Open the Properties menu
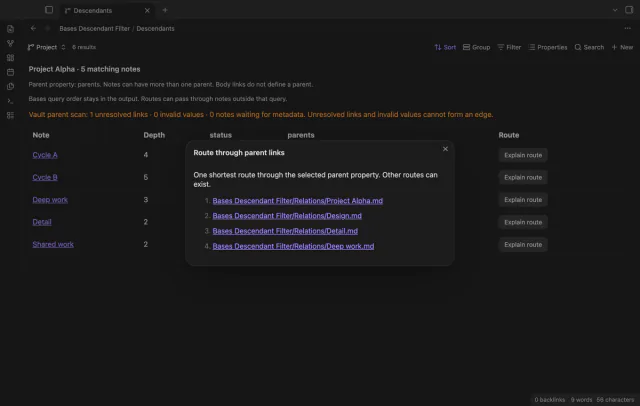Viewport: 640px width, 406px height. [x=547, y=47]
